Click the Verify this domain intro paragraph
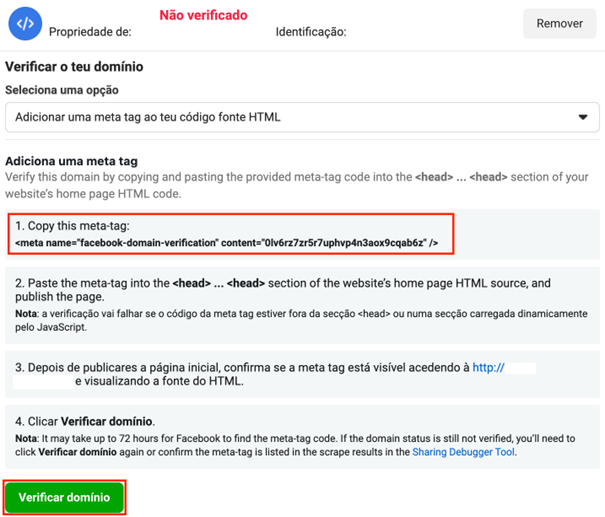The image size is (605, 517). [300, 185]
